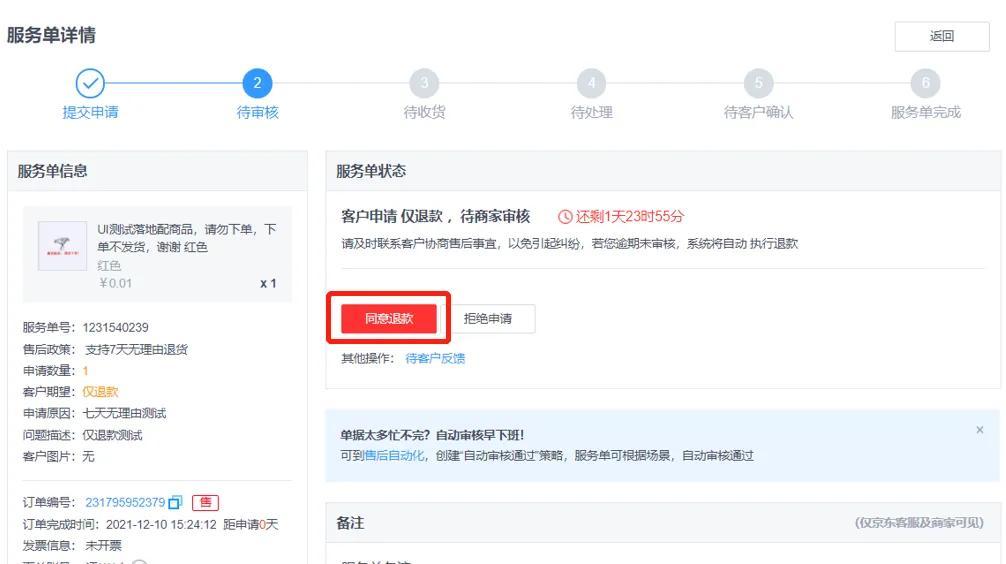Click the product thumbnail image

click(62, 246)
